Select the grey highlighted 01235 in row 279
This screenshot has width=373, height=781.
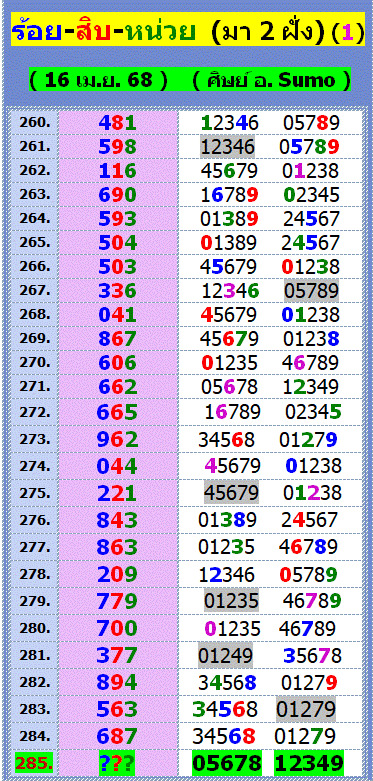coord(232,600)
